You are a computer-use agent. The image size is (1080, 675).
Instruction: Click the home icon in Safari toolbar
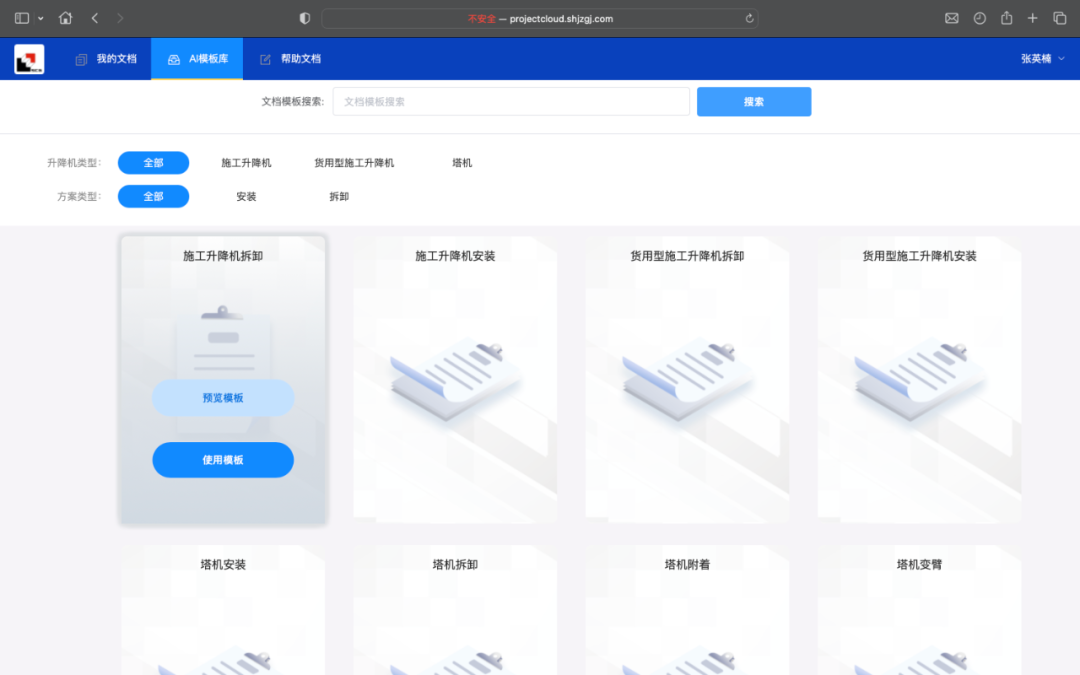(66, 18)
